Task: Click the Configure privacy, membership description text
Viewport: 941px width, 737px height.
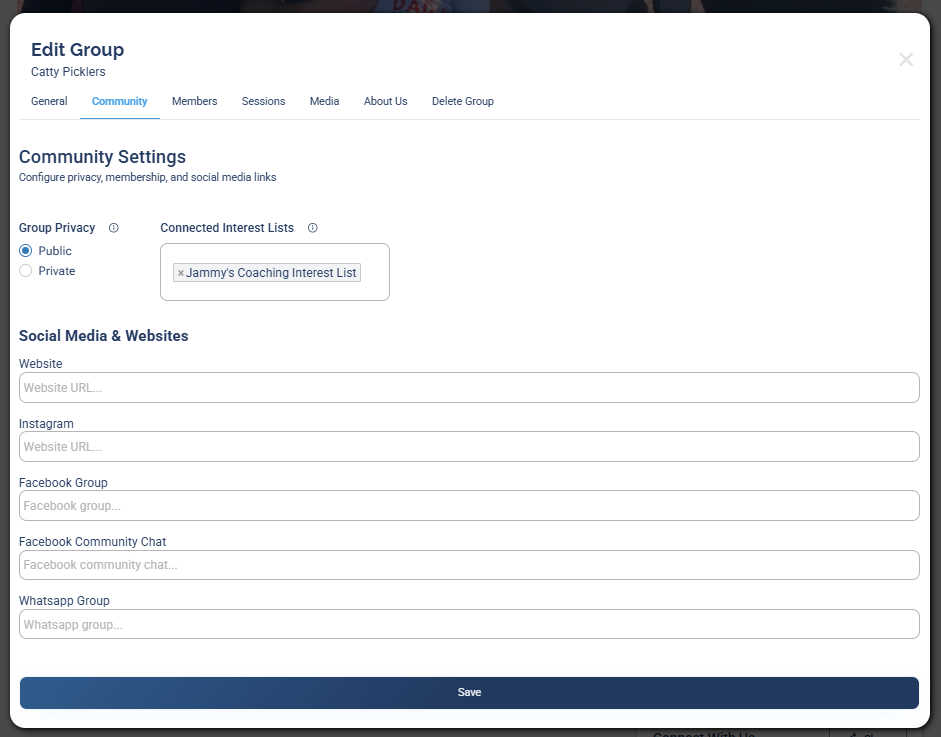Action: (148, 177)
